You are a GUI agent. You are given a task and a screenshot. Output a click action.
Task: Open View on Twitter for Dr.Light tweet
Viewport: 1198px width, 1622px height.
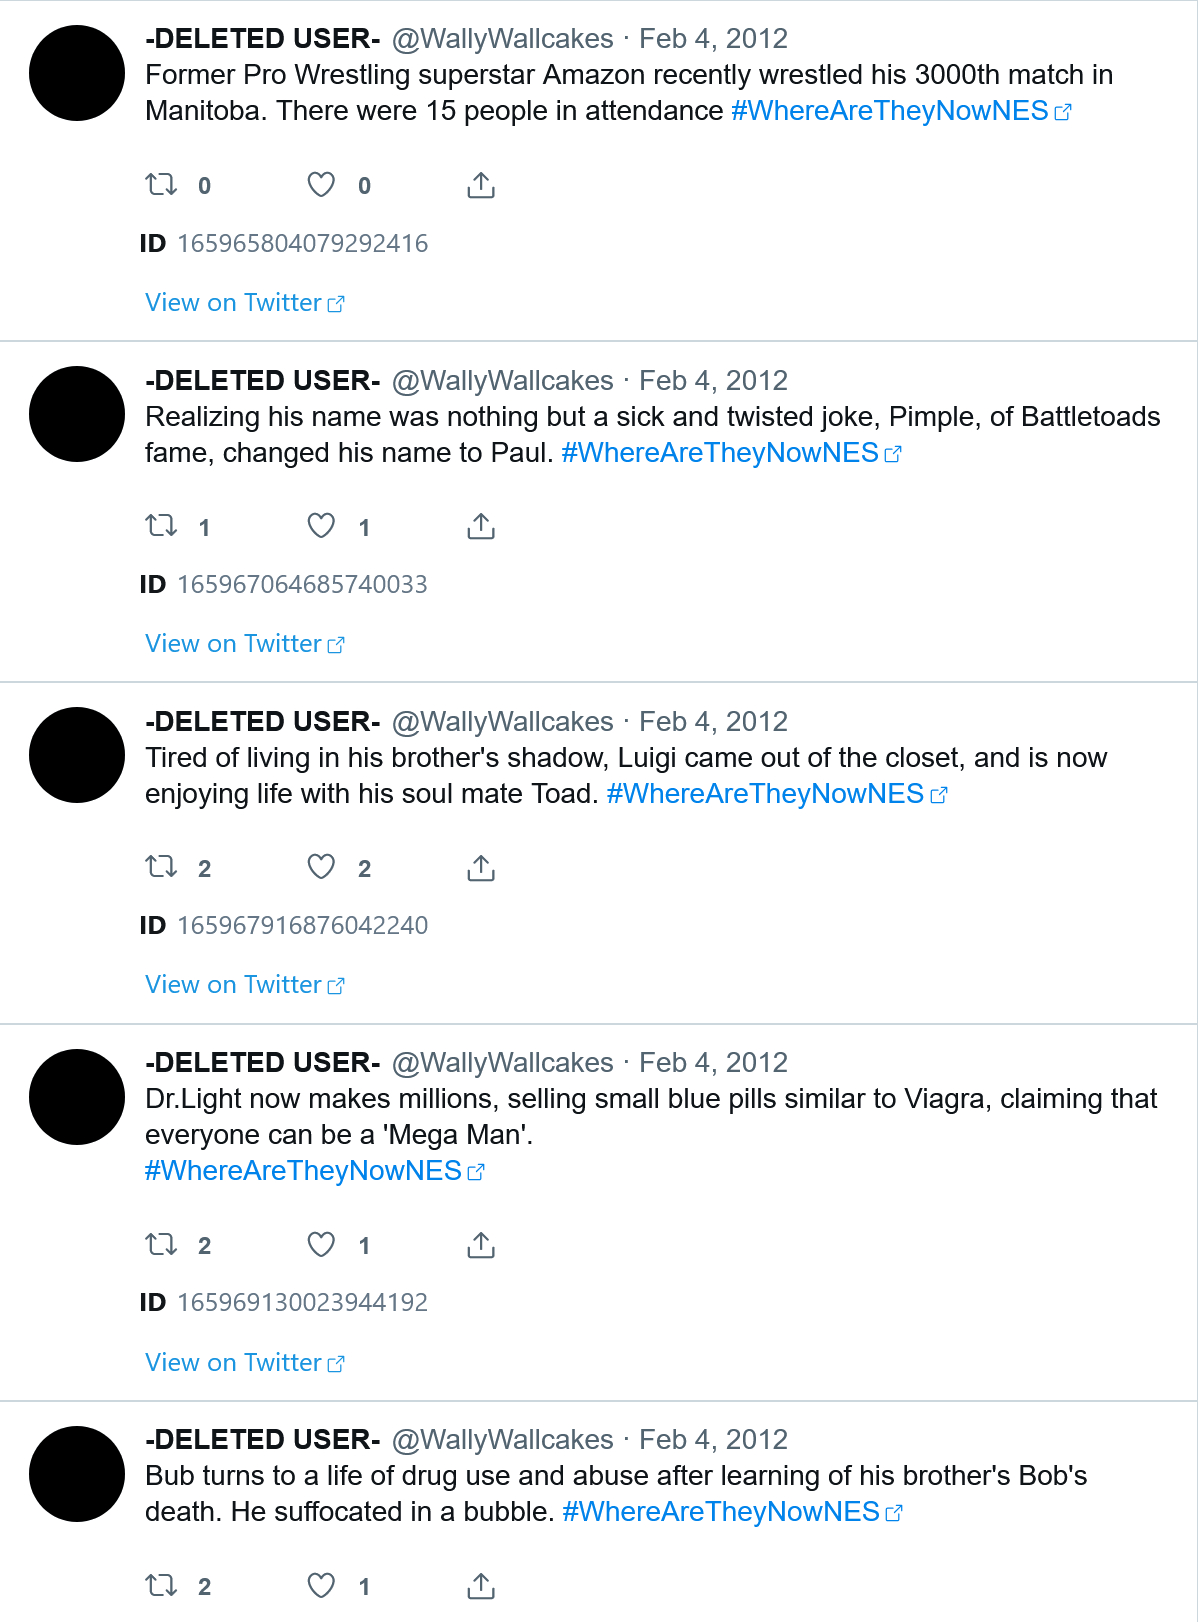pyautogui.click(x=245, y=1362)
